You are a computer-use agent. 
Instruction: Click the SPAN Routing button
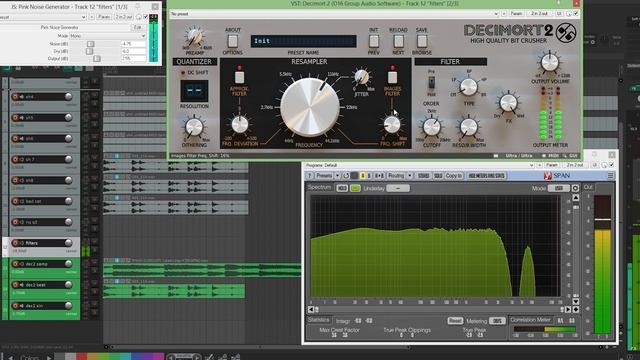(x=396, y=176)
